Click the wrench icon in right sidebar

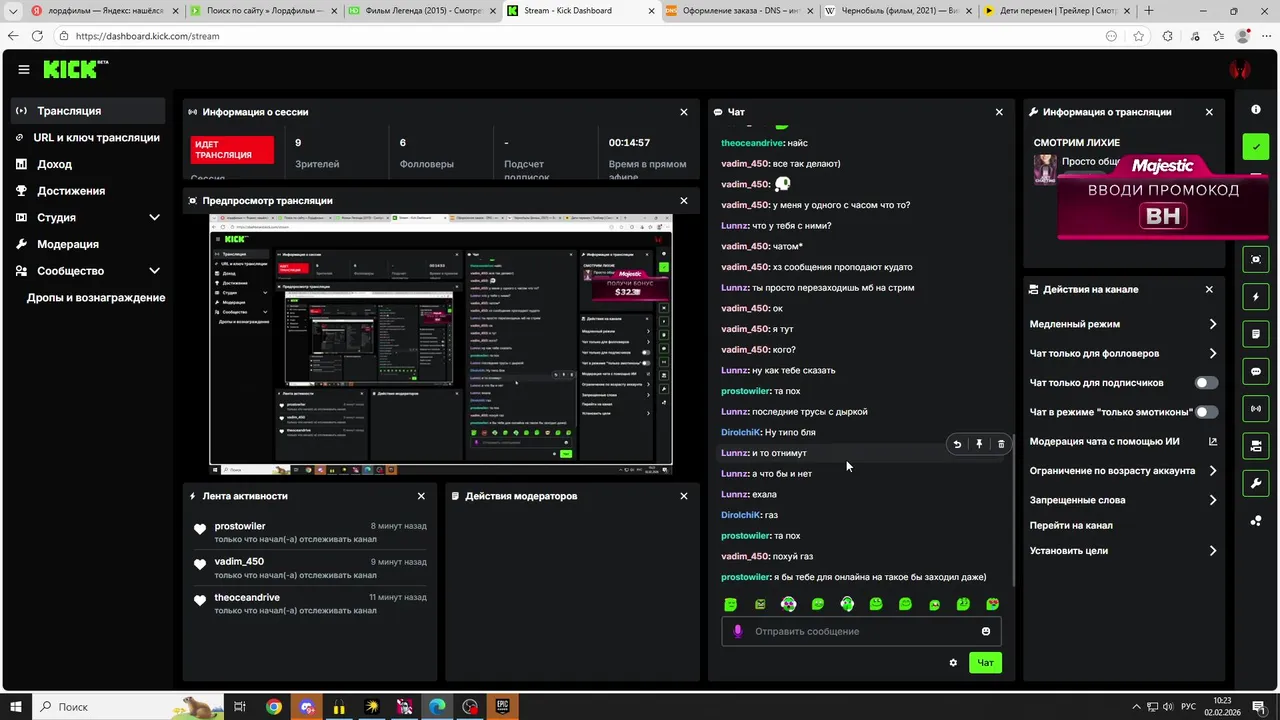pos(1256,483)
